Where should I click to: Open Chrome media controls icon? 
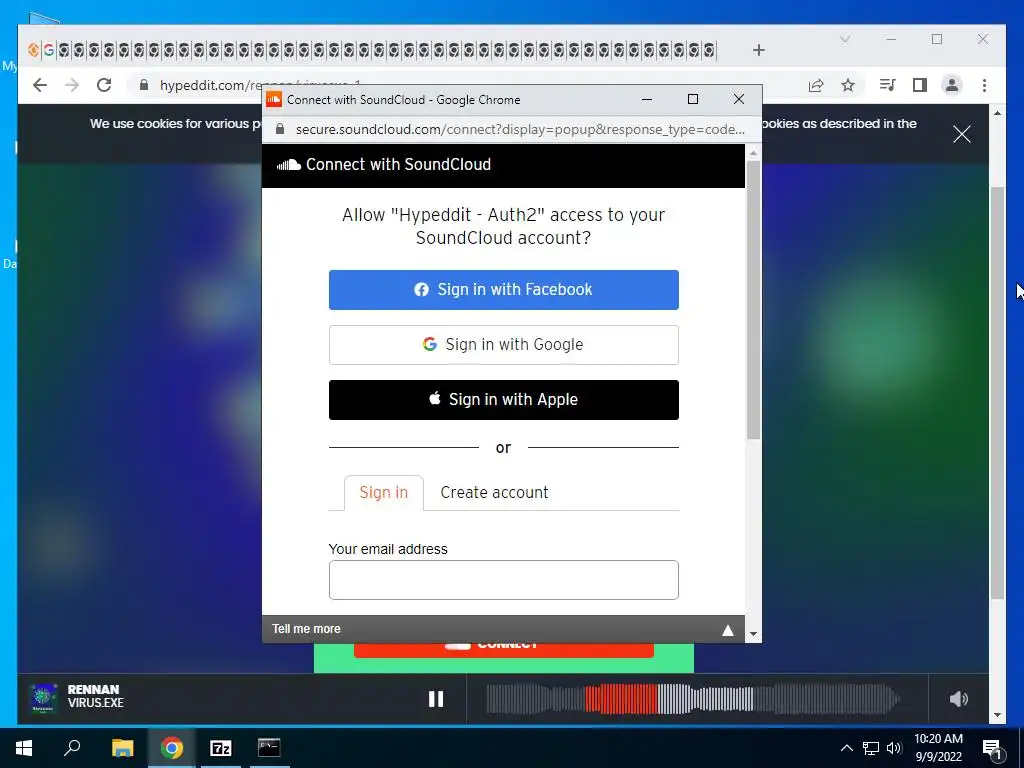887,85
